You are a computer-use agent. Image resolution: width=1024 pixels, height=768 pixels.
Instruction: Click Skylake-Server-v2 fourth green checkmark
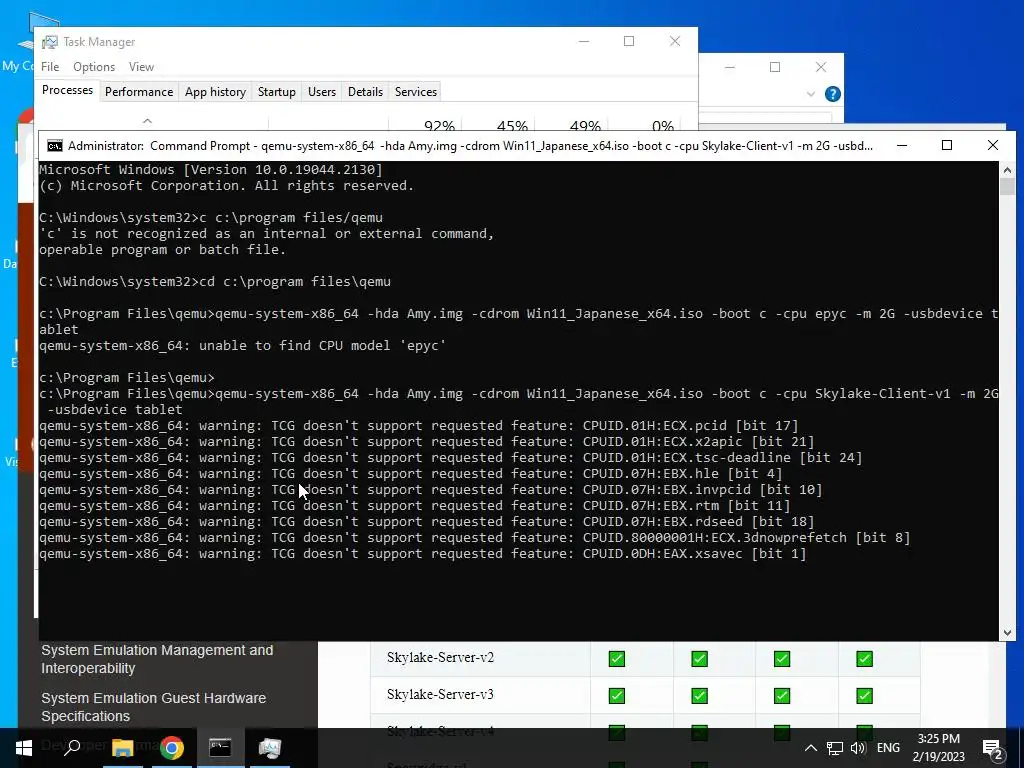coord(864,658)
